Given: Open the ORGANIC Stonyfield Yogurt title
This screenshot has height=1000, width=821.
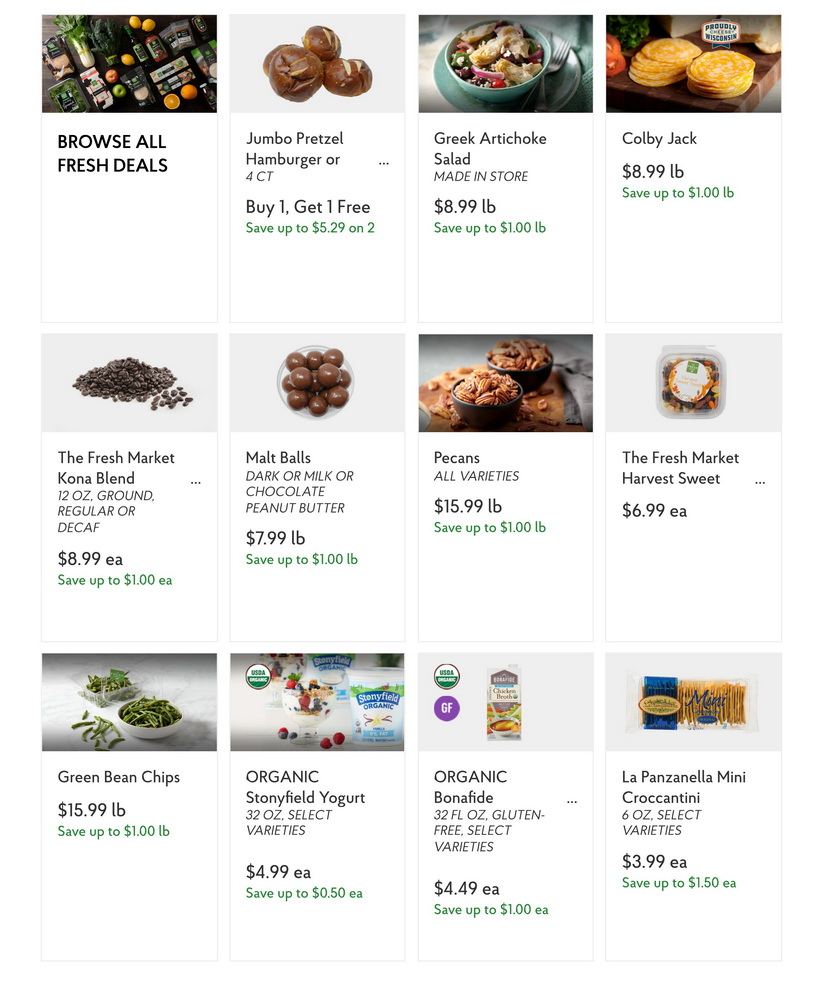Looking at the screenshot, I should click(305, 787).
